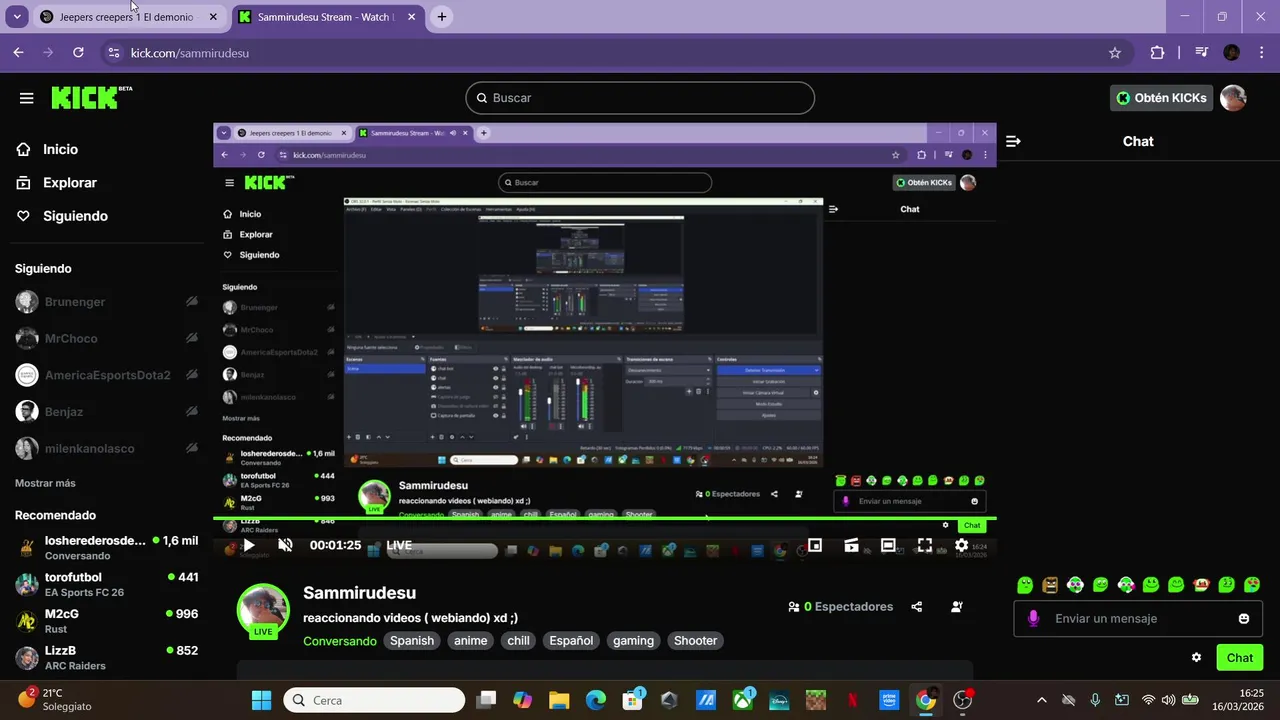Click the green Chat send button
The width and height of the screenshot is (1280, 720).
[1239, 658]
